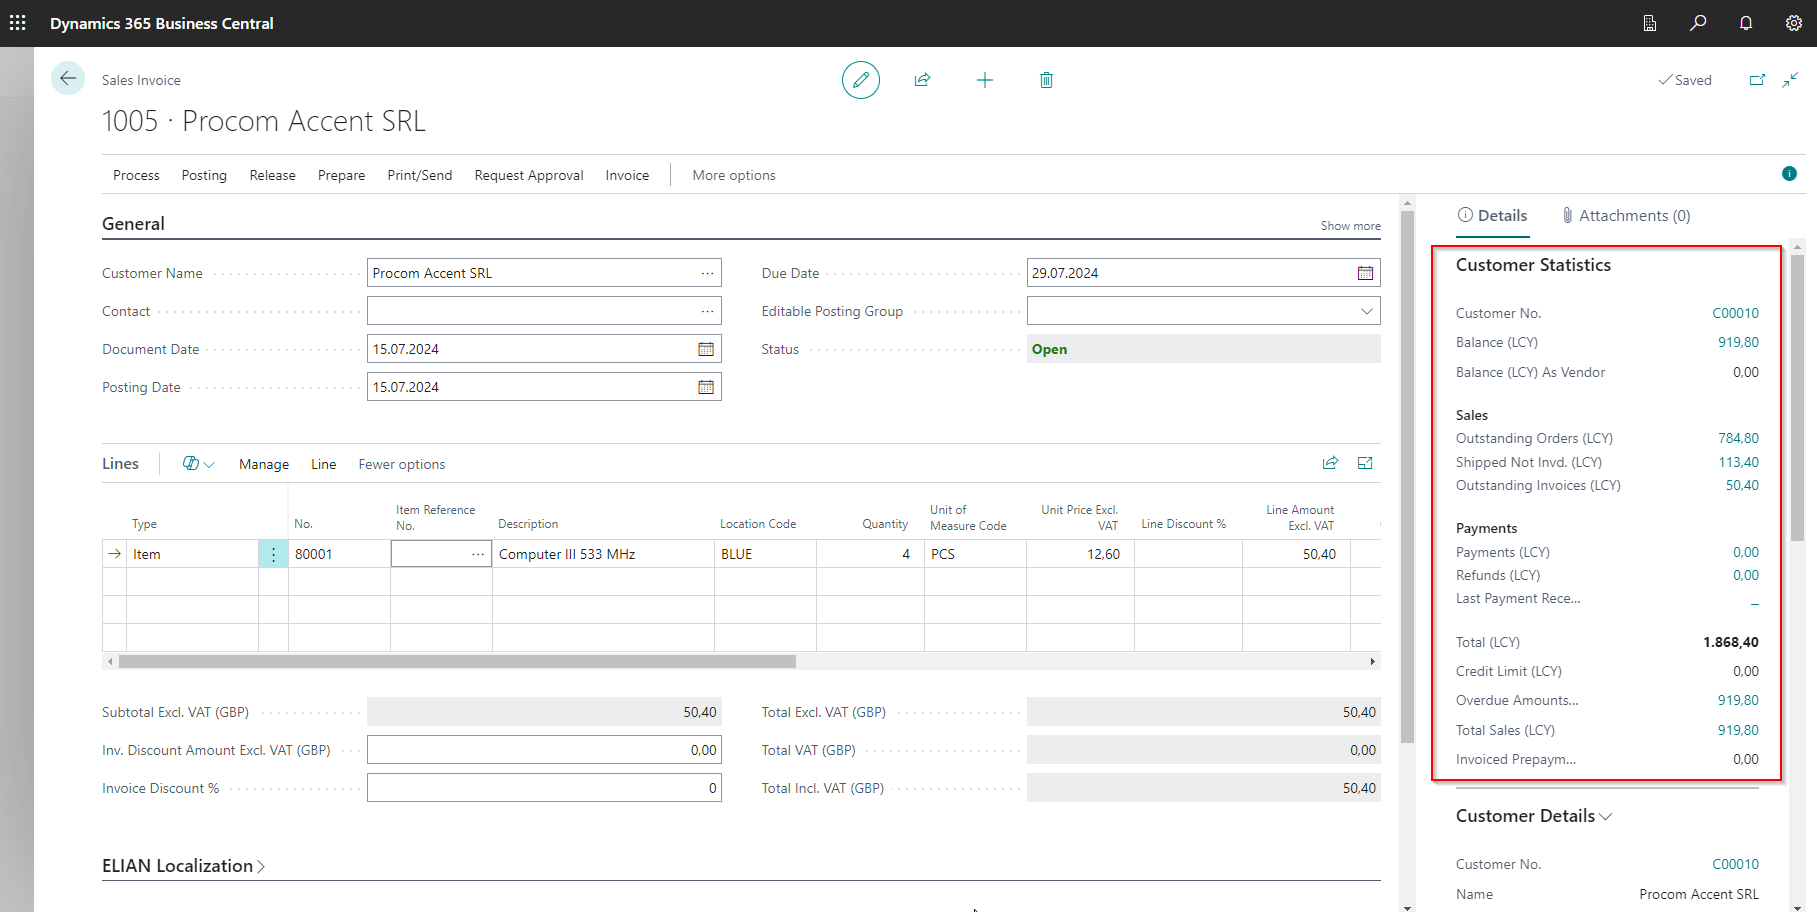Open the Manage menu in Lines
The image size is (1817, 912).
[264, 464]
